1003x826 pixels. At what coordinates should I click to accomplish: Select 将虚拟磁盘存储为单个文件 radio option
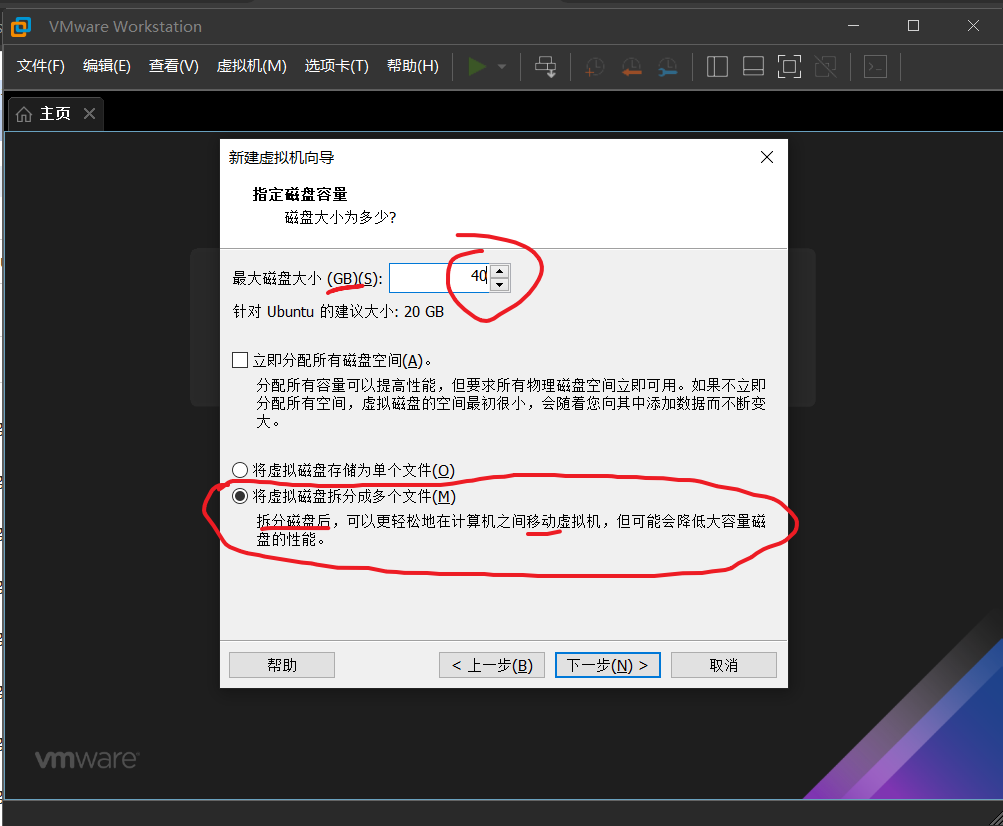[x=240, y=470]
